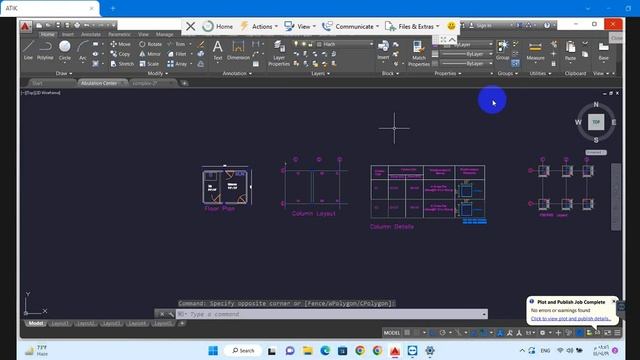
Task: Click the Paste tool
Action: [570, 51]
